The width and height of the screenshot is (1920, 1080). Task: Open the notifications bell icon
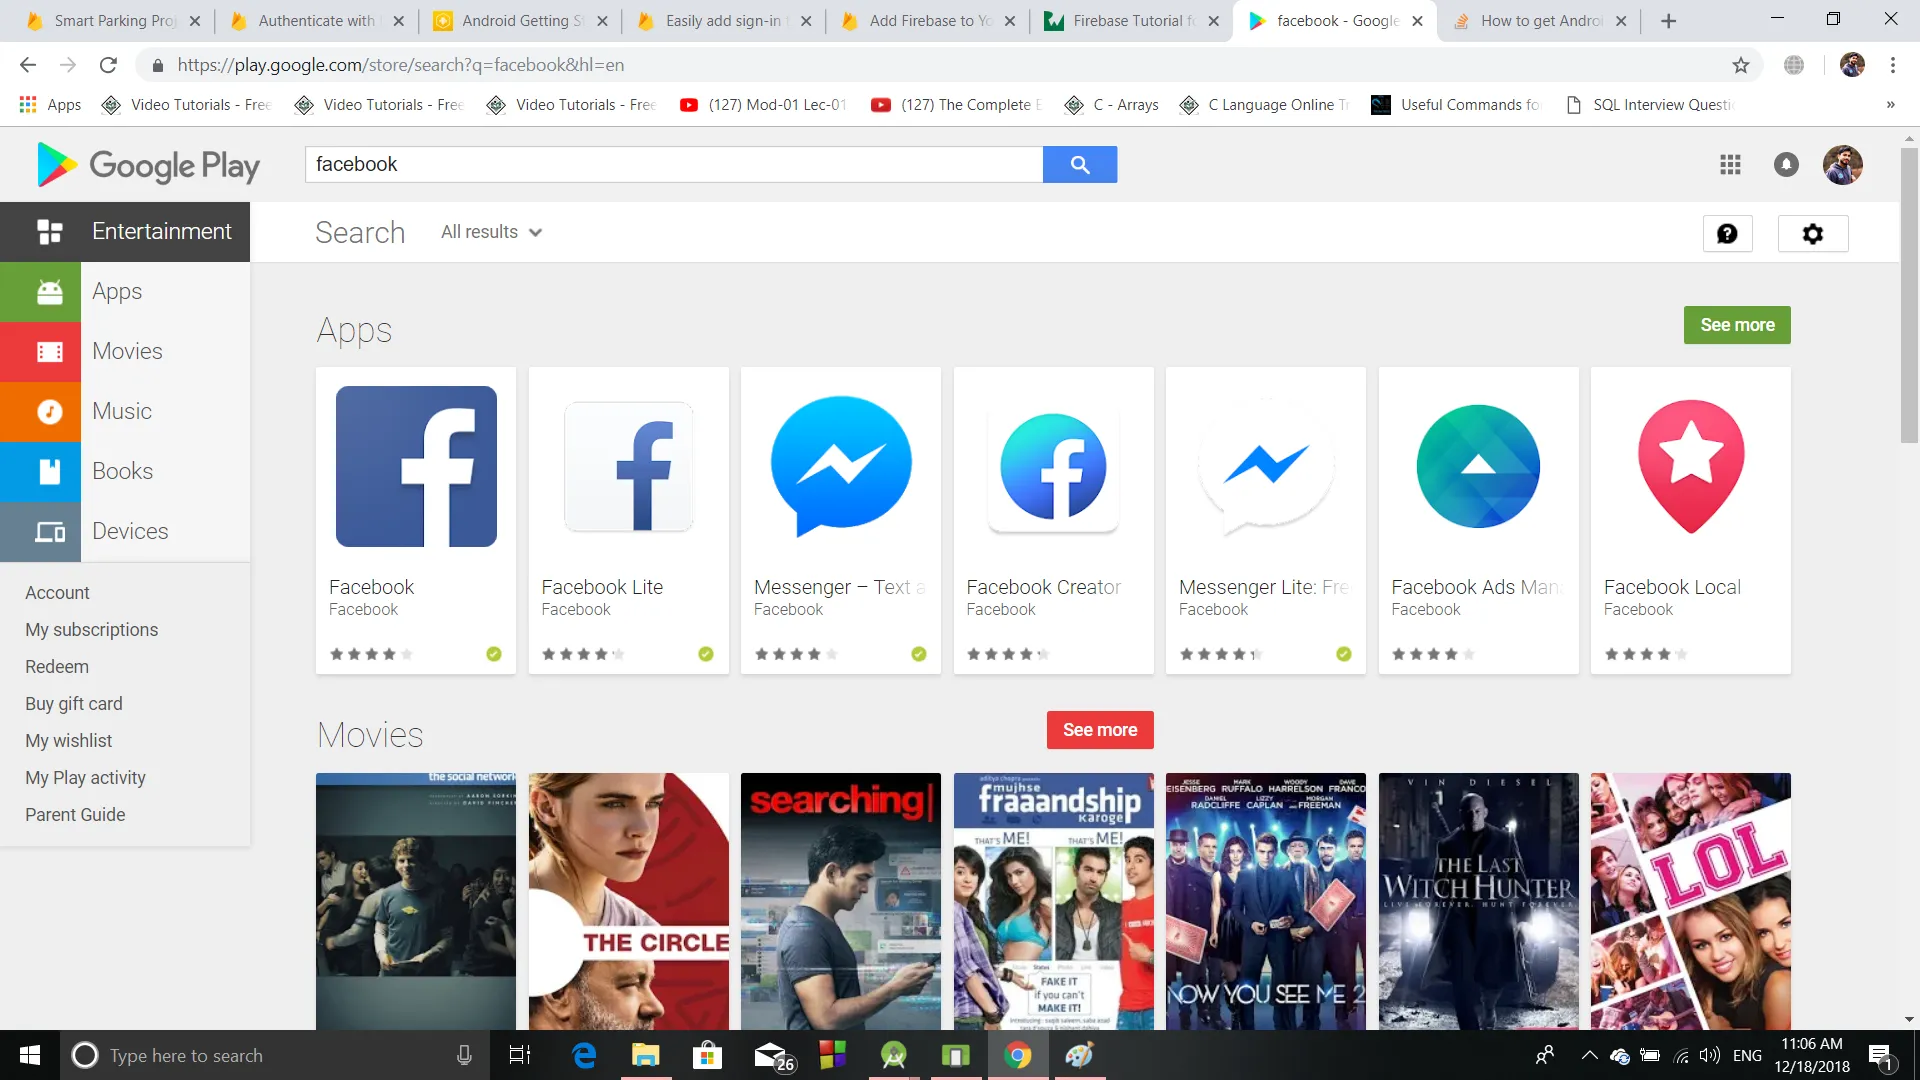coord(1786,165)
